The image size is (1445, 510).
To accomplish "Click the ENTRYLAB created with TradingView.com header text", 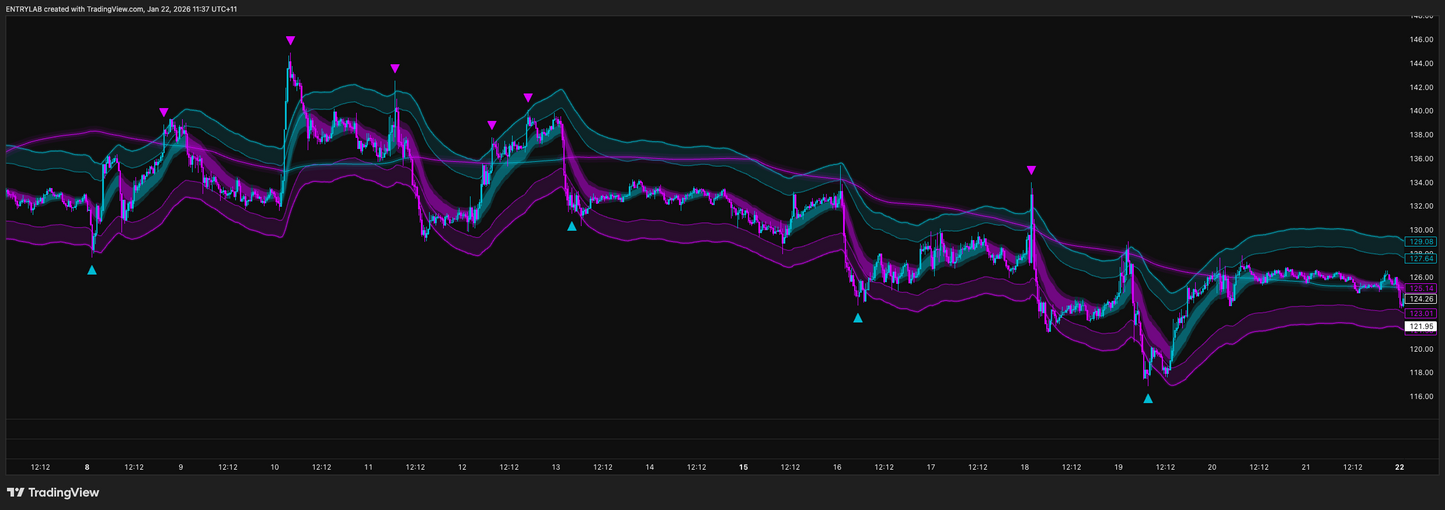I will 121,9.
